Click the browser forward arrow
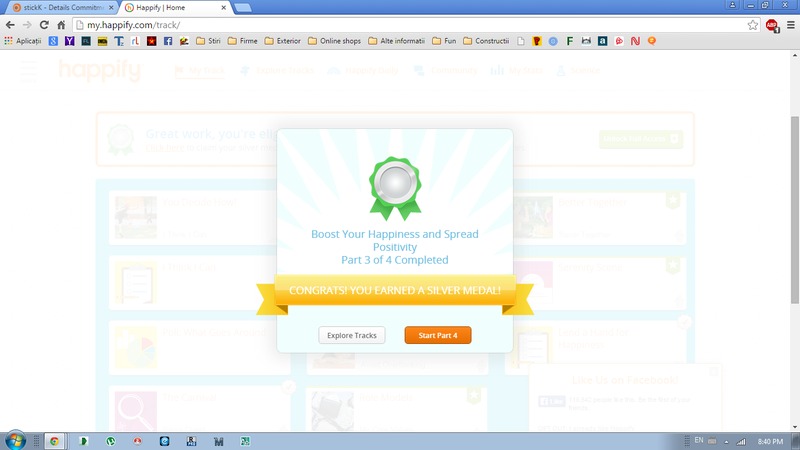Screen dimensions: 800x450 27,24
